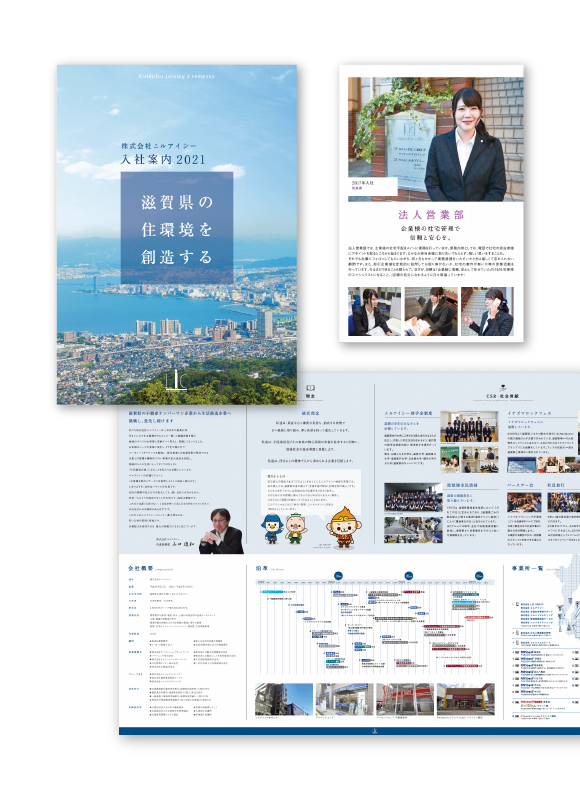Open the scholarship group photo of people in suits
The width and height of the screenshot is (580, 800).
tap(469, 427)
